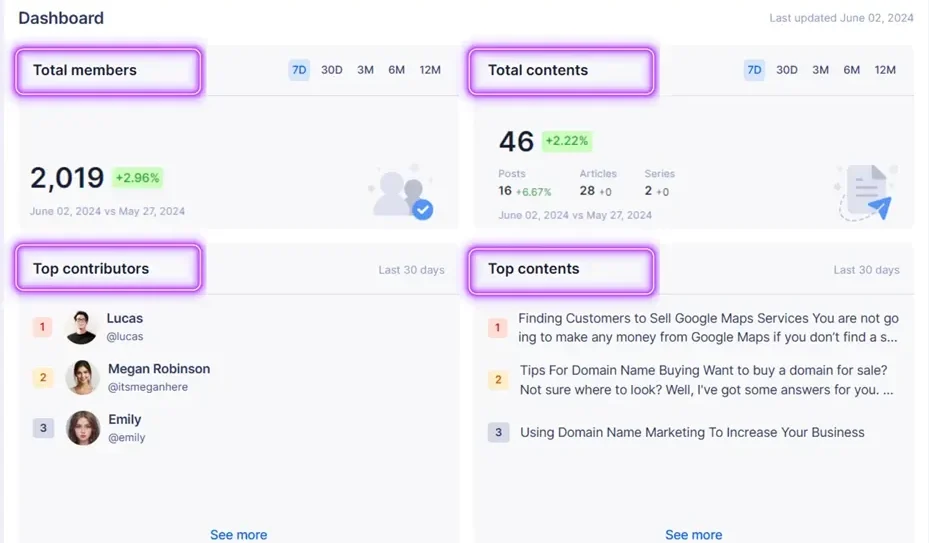Click the @emily handle

click(x=126, y=437)
